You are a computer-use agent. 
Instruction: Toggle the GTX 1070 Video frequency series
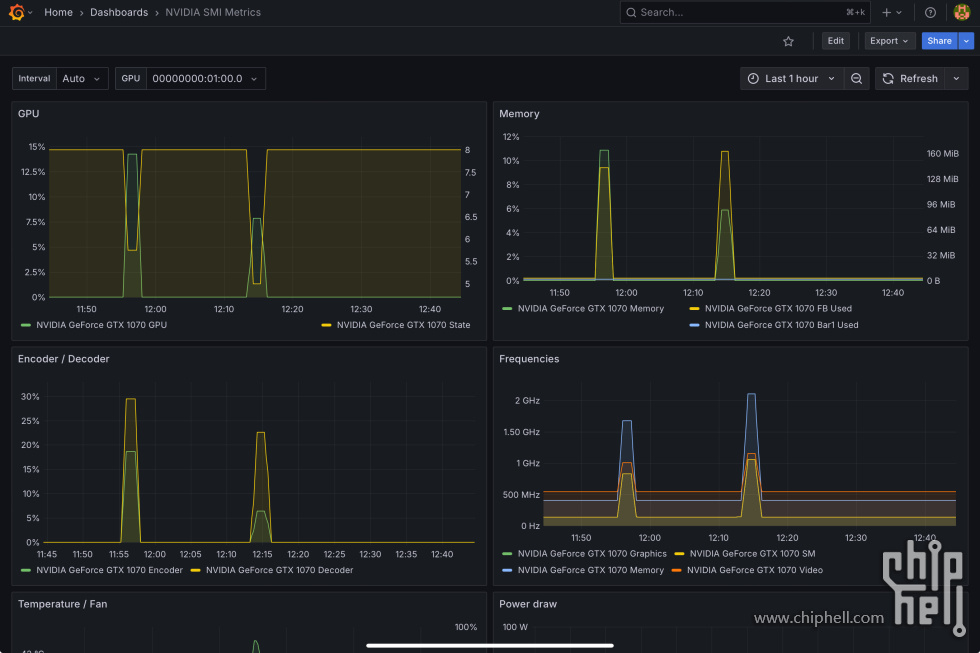[x=754, y=570]
